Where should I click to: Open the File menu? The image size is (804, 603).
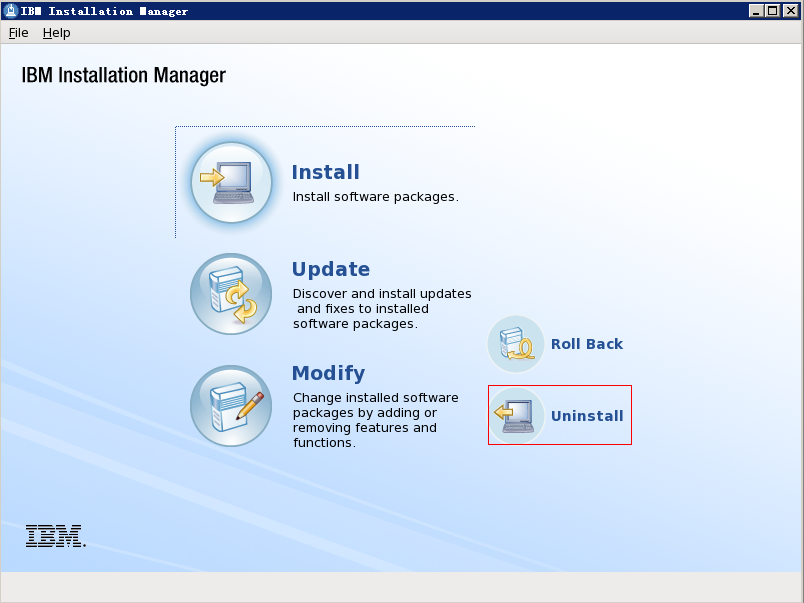pos(18,33)
